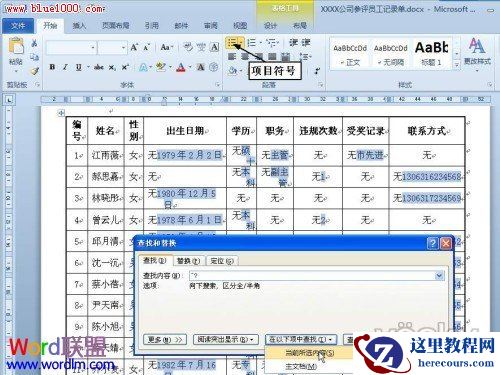The width and height of the screenshot is (500, 375).
Task: Expand the Font Color arrow
Action: [190, 68]
